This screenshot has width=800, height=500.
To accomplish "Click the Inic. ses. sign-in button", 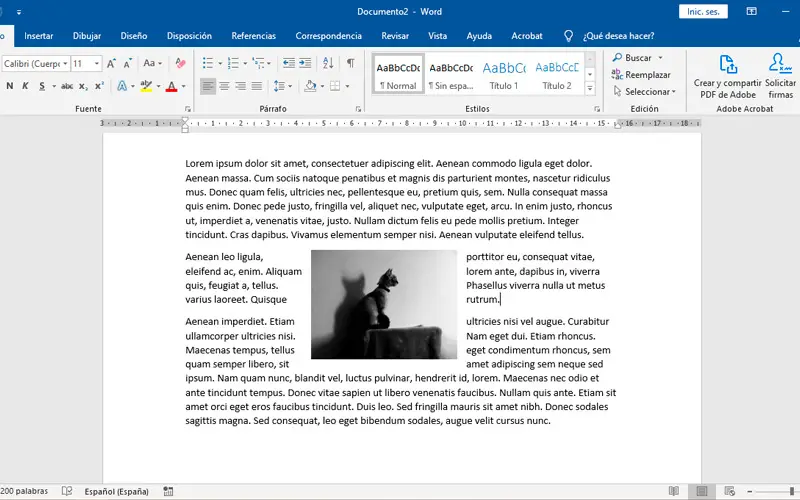I will pos(704,12).
